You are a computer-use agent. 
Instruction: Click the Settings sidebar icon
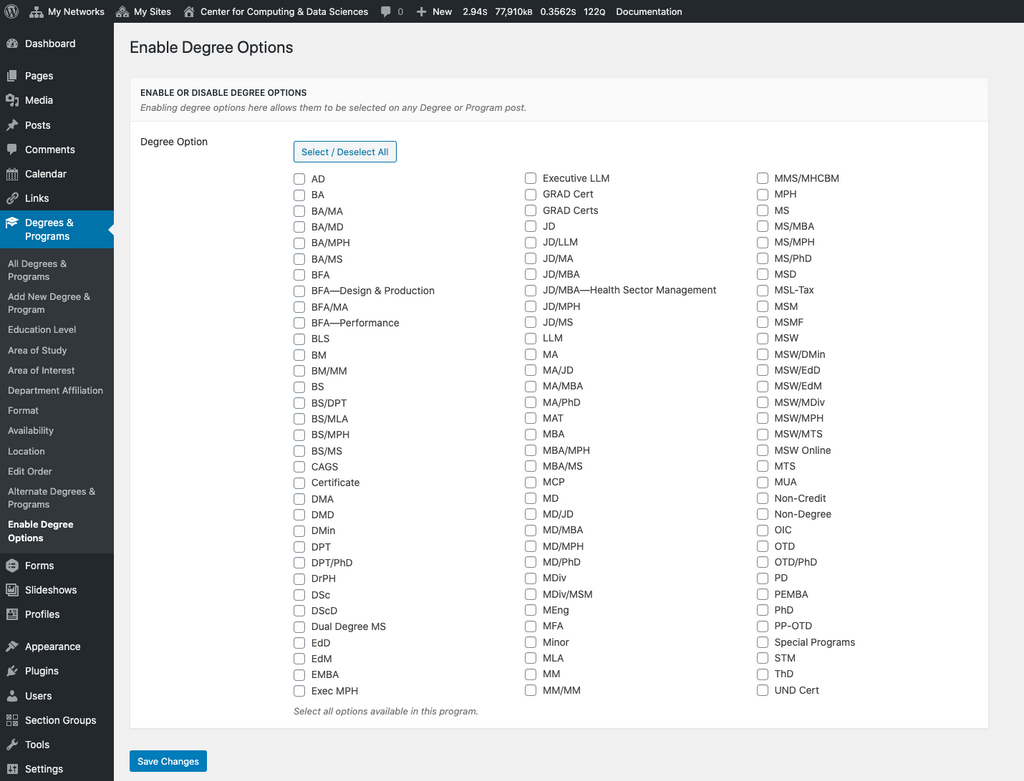[x=12, y=769]
